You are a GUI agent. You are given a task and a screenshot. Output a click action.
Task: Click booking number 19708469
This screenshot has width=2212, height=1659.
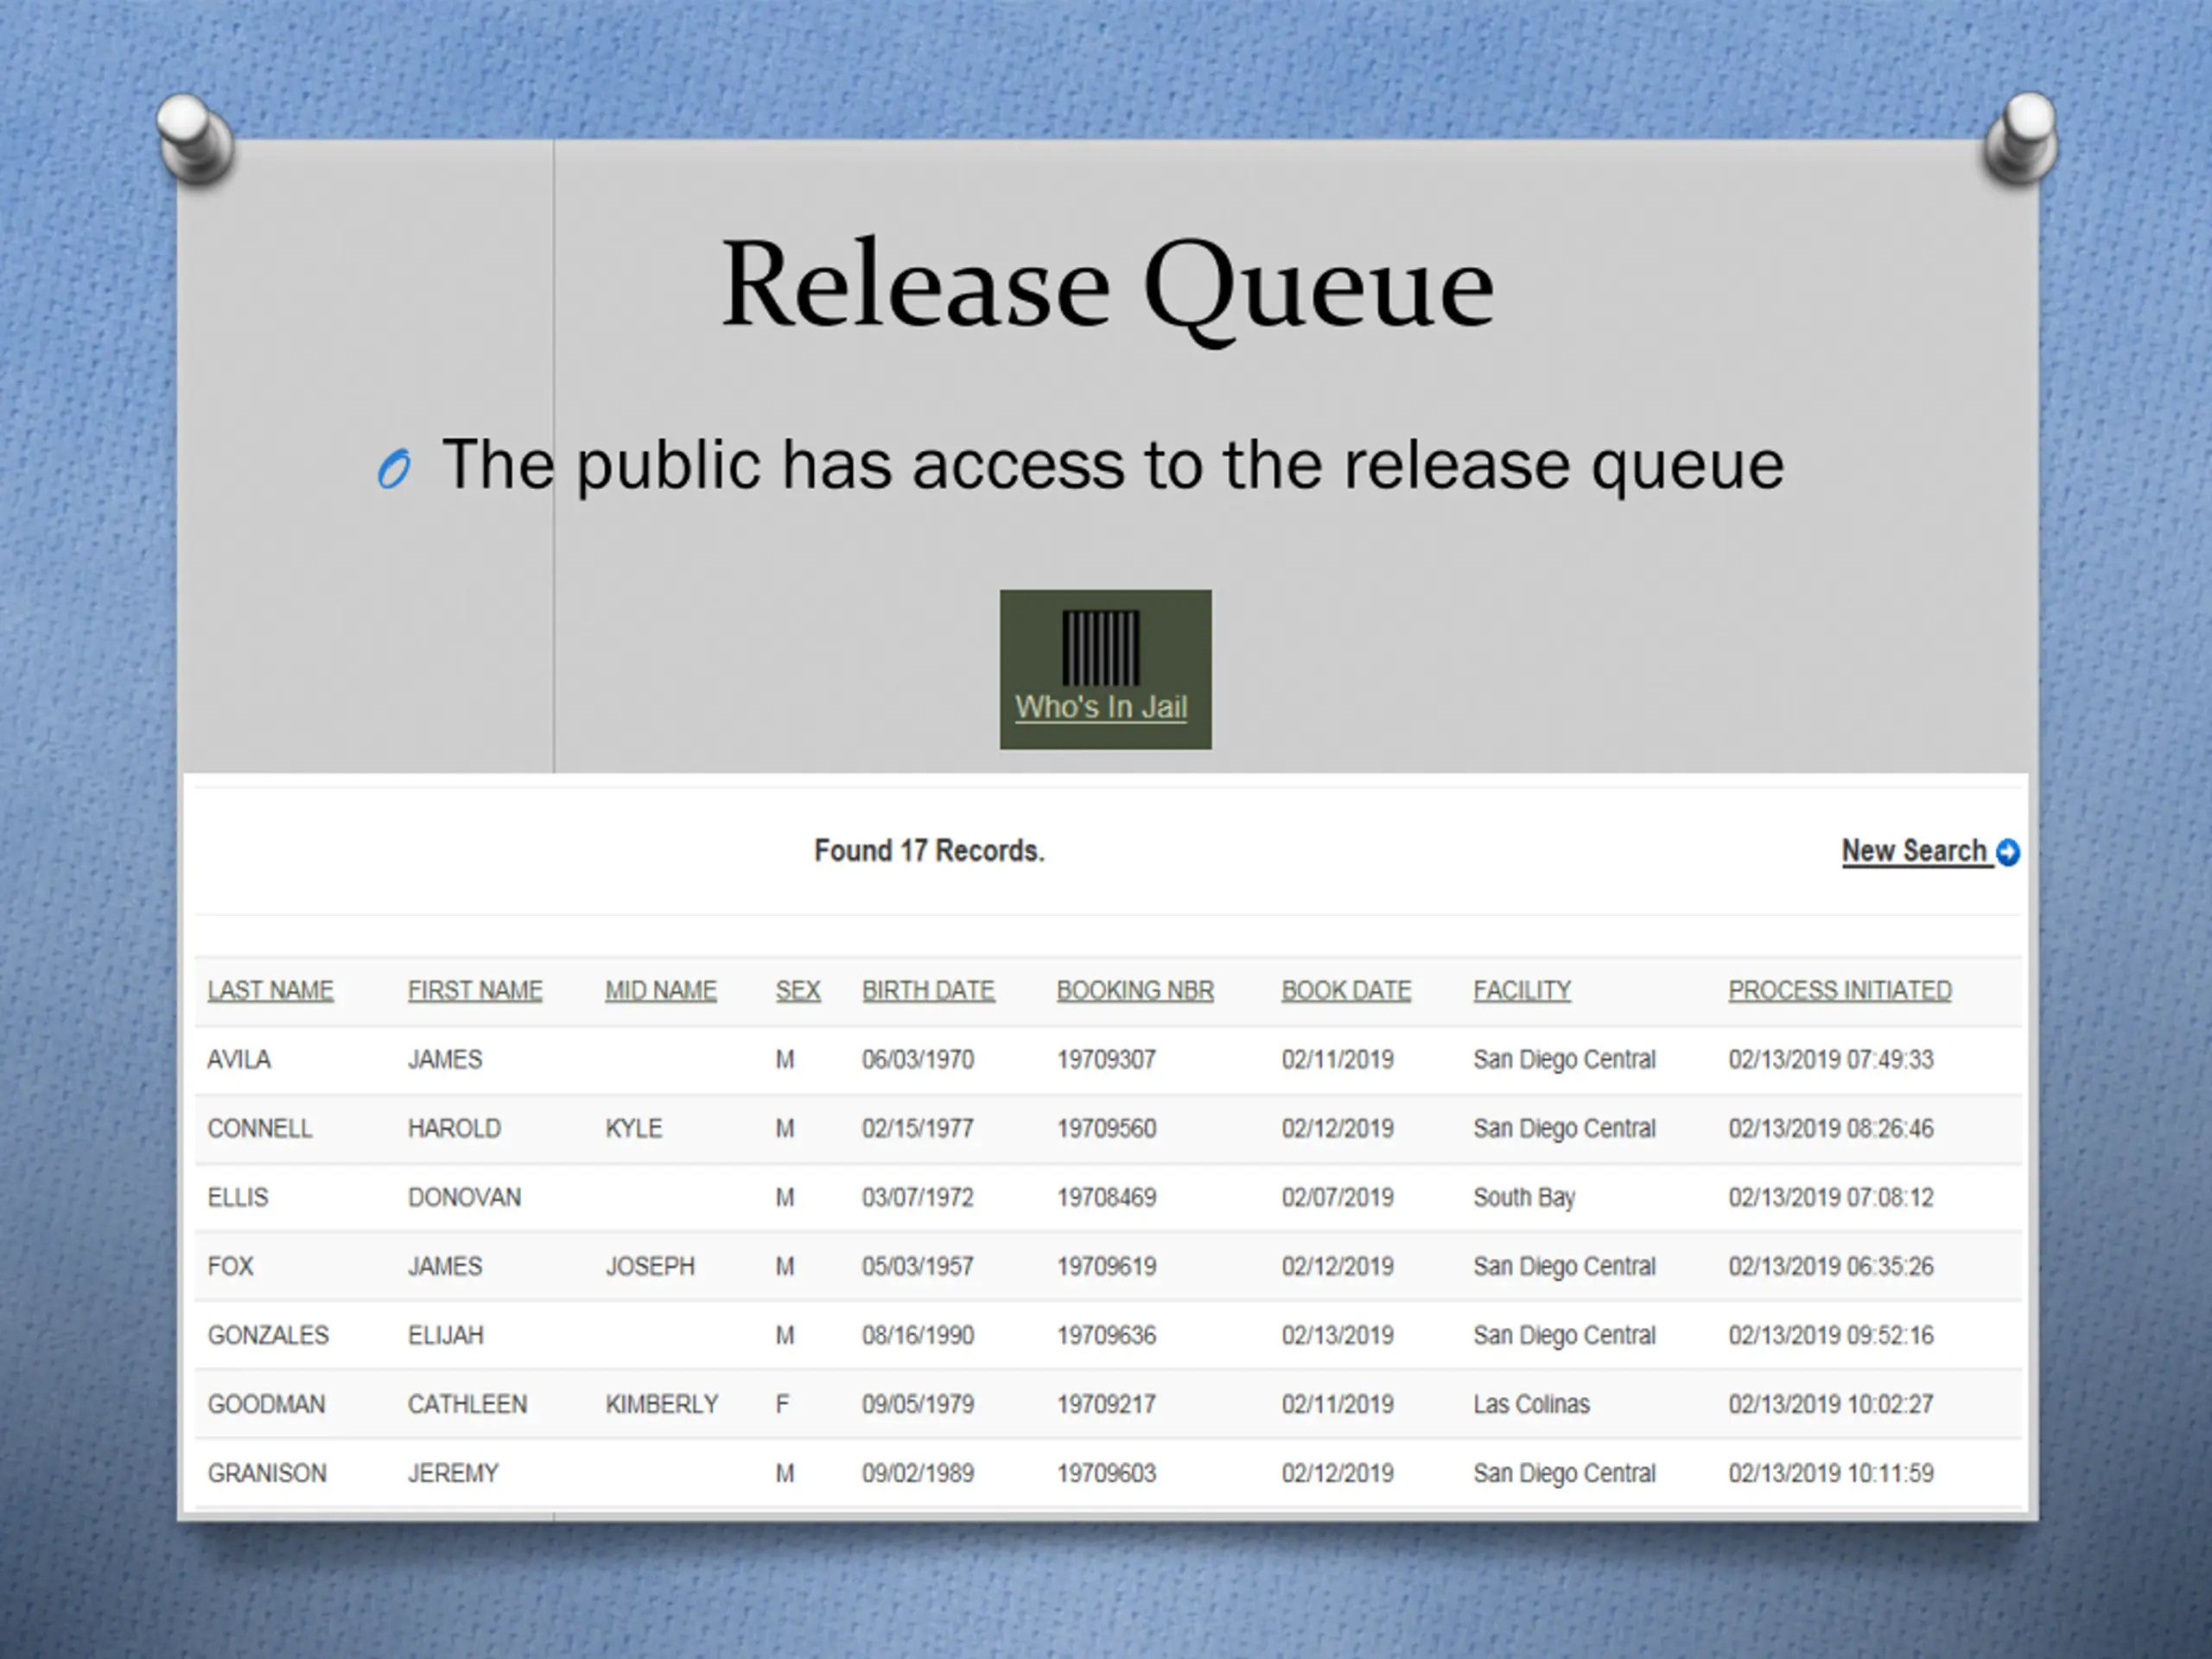(1106, 1198)
